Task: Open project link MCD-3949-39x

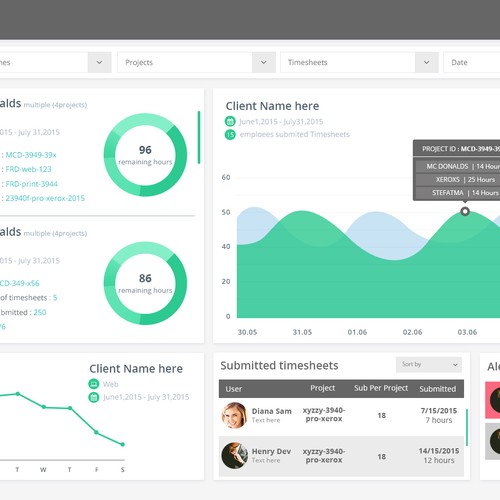Action: (31, 155)
